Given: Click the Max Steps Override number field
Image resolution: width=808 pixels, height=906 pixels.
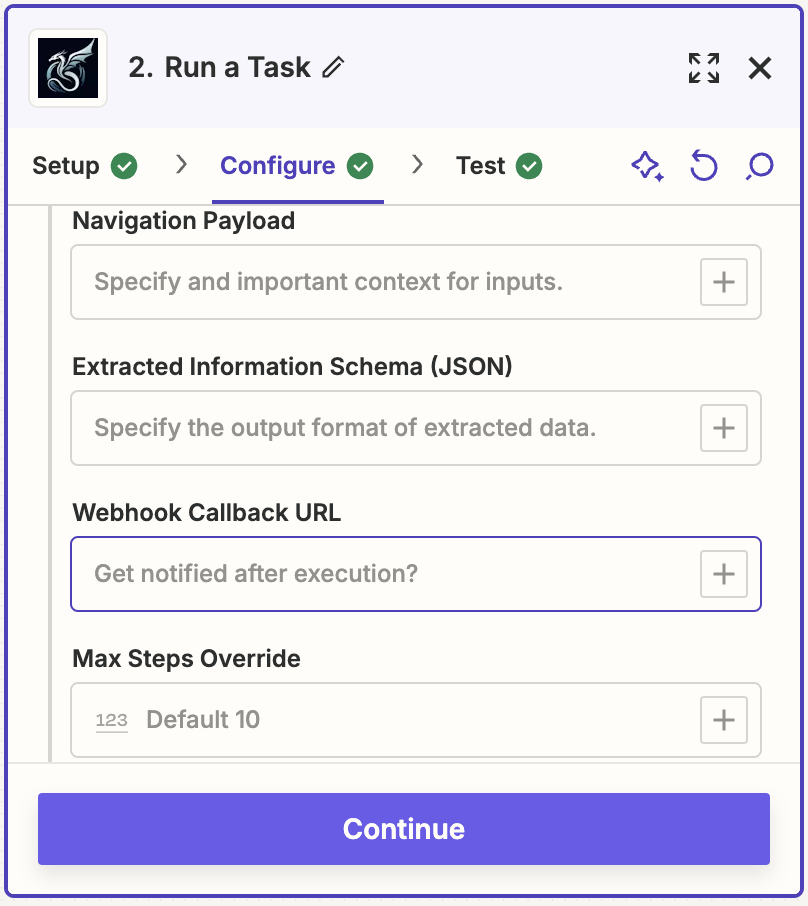Looking at the screenshot, I should (x=400, y=720).
